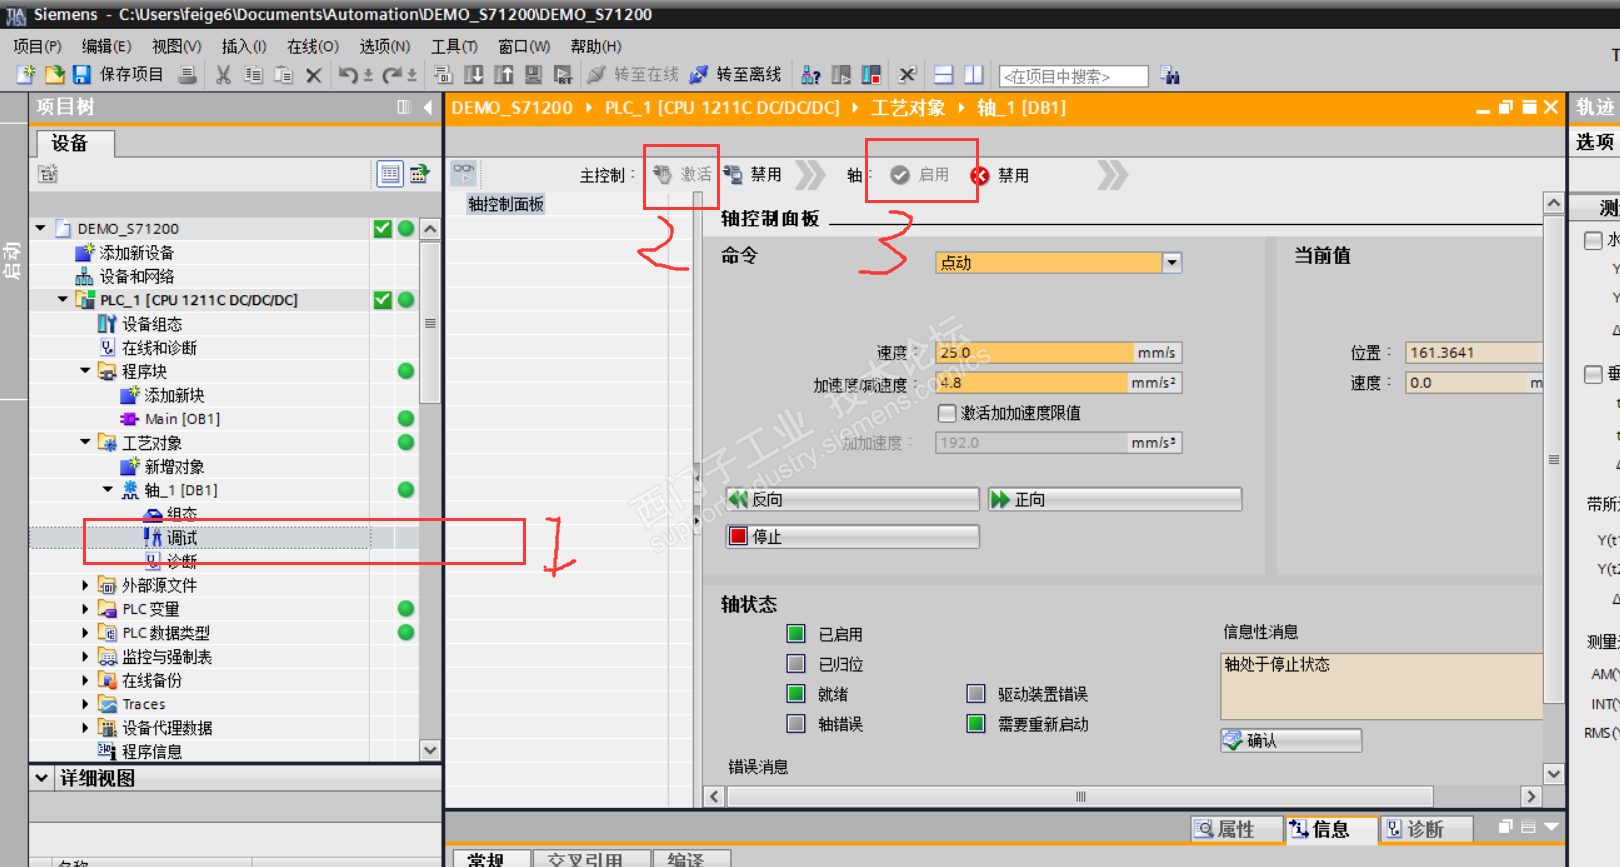Split the editor space horizontally
Screen dimensions: 1620x867
coord(943,75)
